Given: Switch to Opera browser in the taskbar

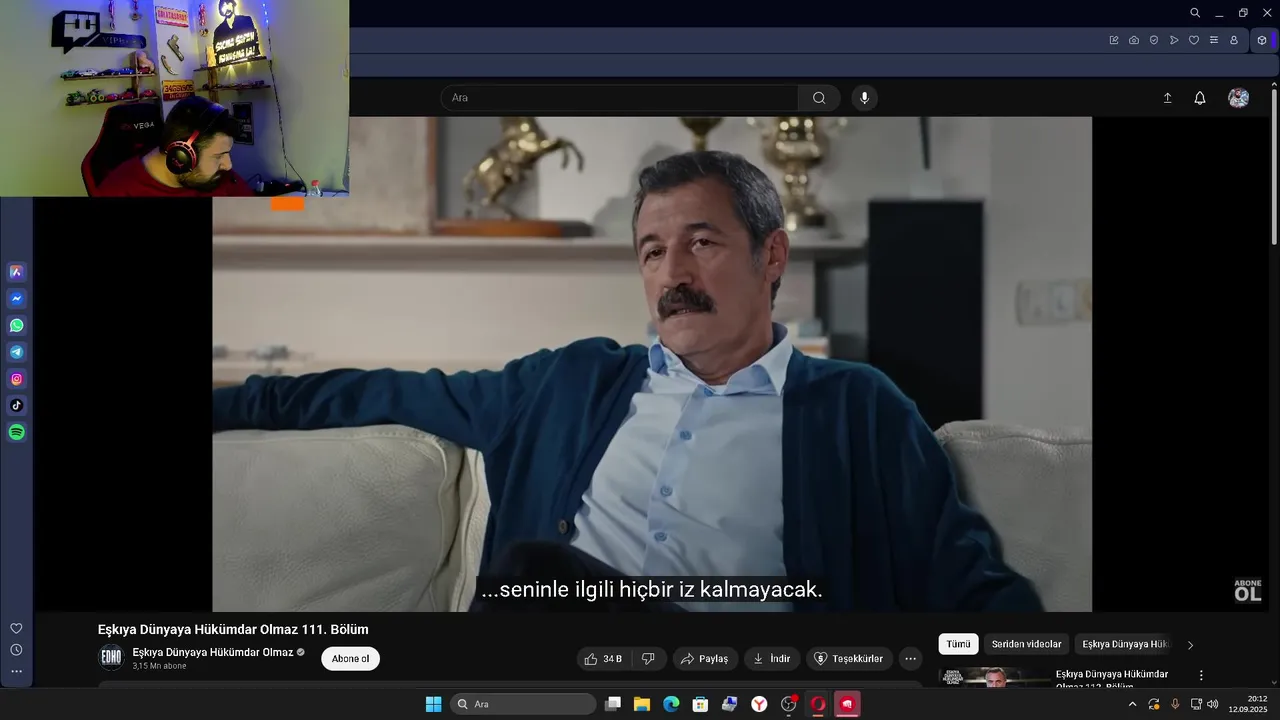Looking at the screenshot, I should [x=818, y=704].
